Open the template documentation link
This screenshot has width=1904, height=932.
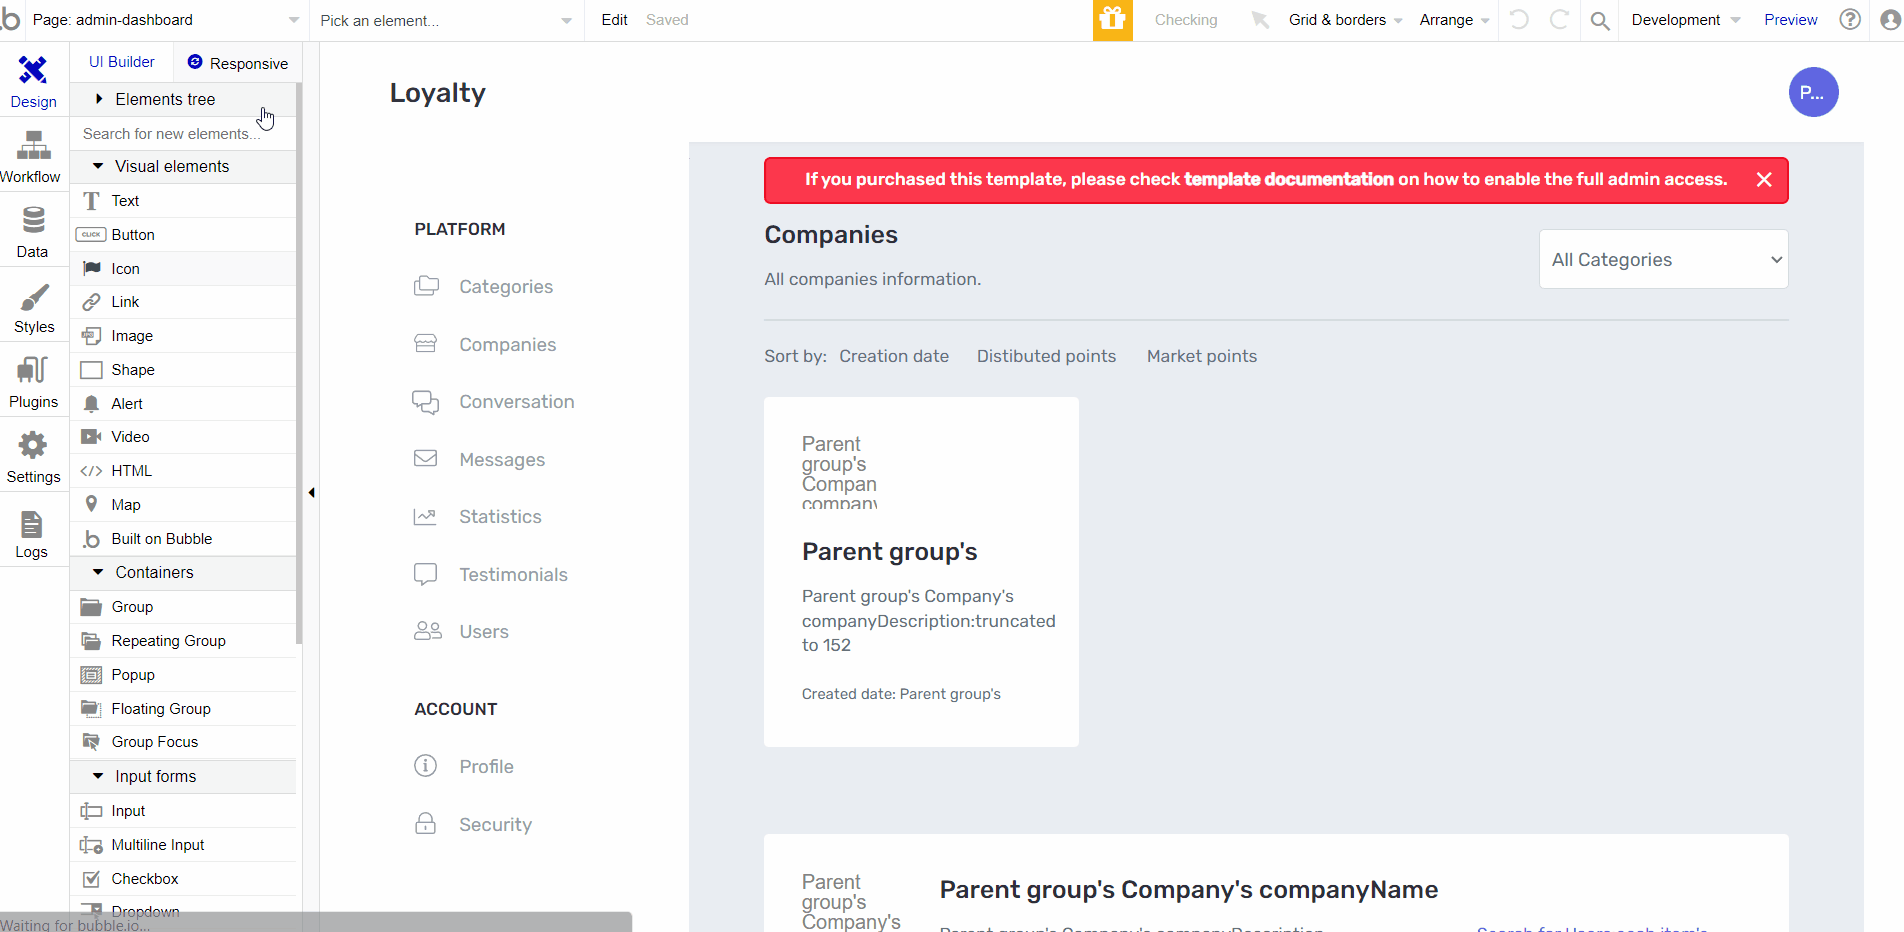pos(1288,180)
